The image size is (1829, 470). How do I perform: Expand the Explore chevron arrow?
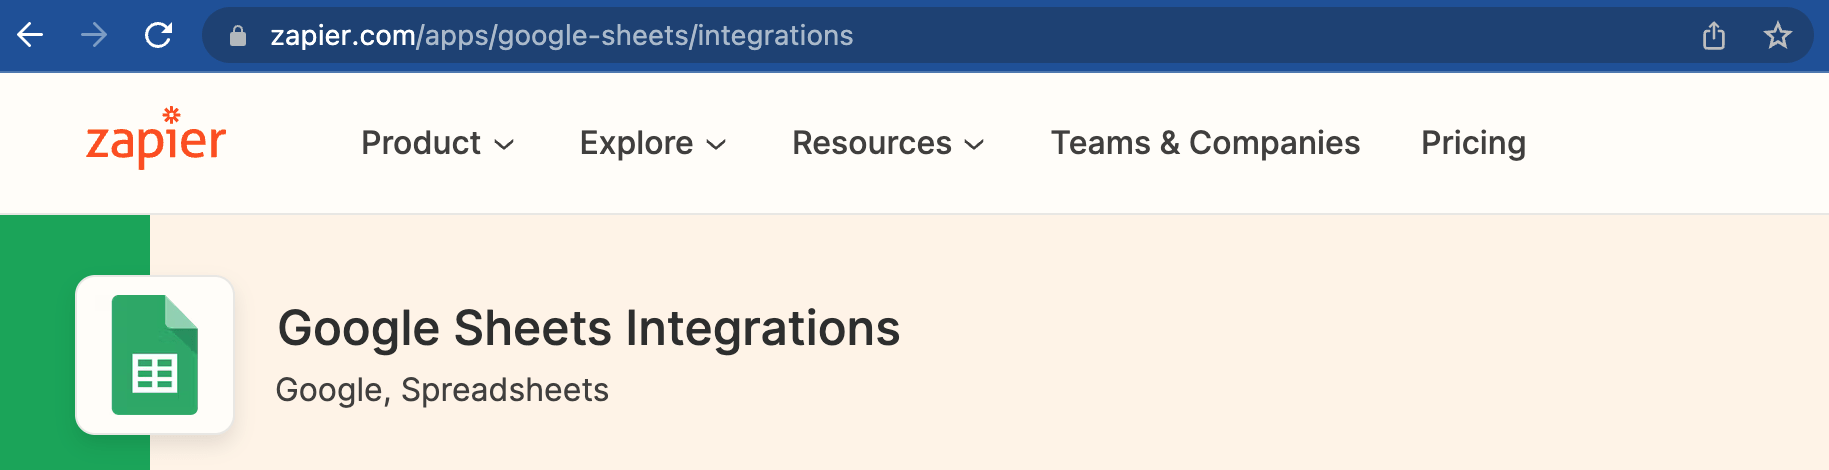(716, 145)
